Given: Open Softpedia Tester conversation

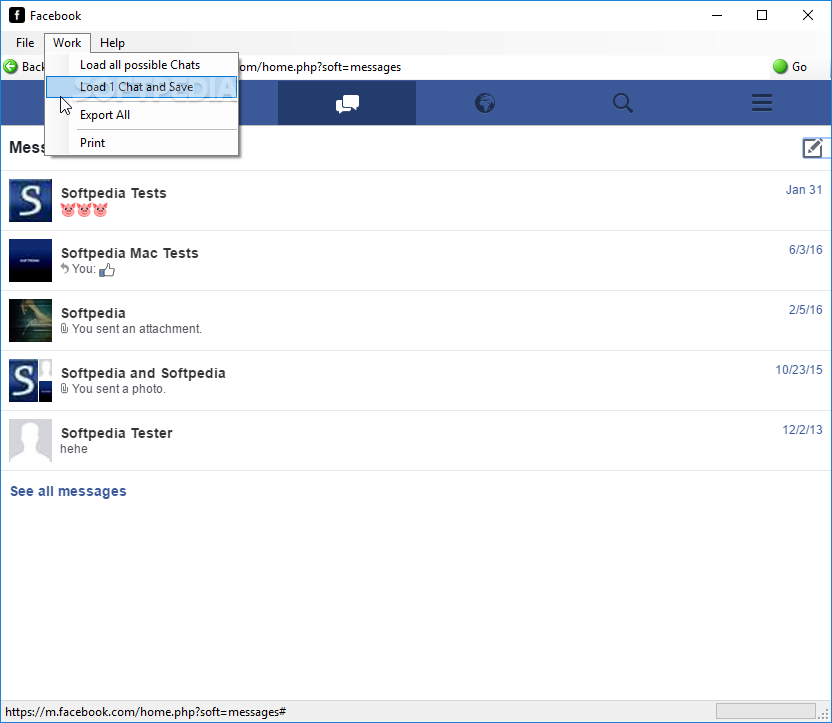Looking at the screenshot, I should 415,440.
